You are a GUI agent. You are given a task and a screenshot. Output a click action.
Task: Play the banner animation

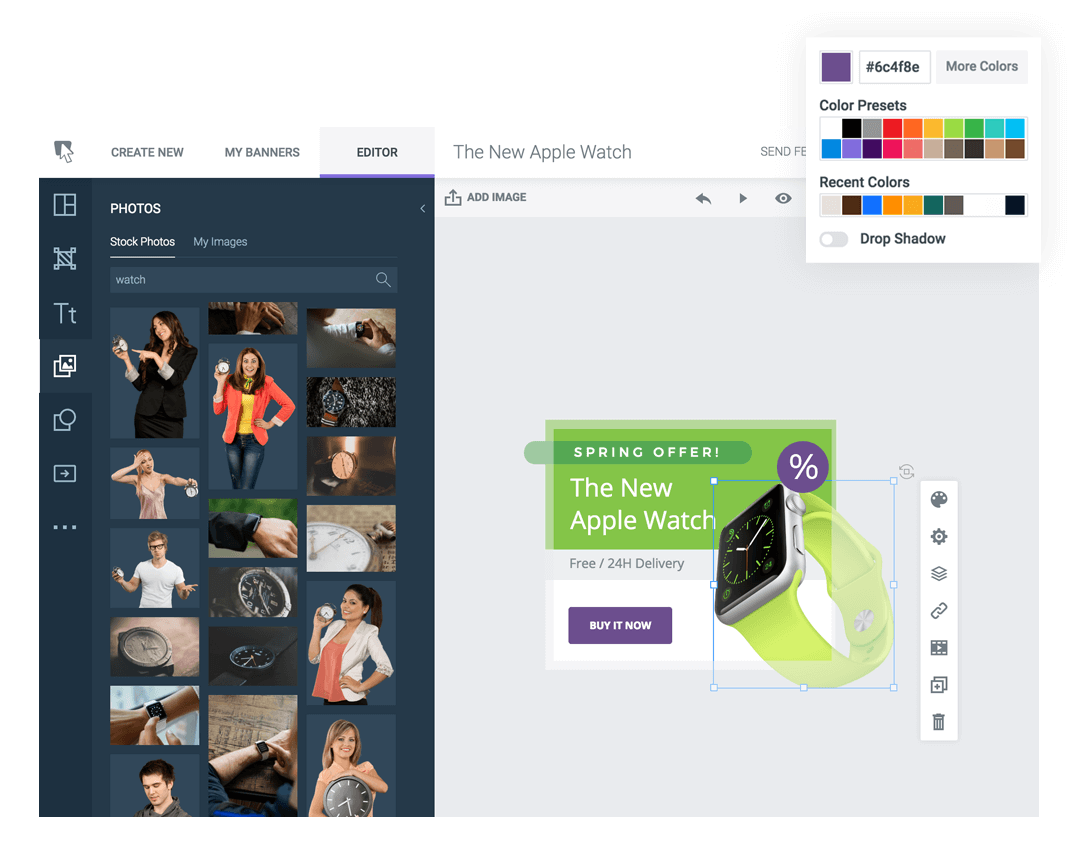[742, 198]
